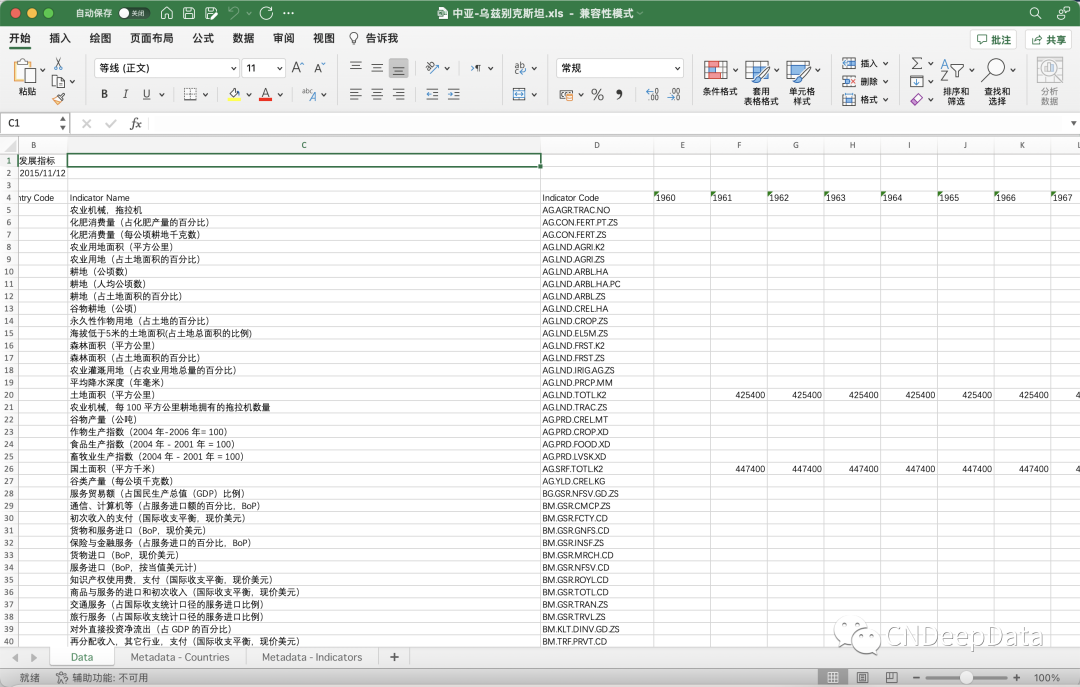Viewport: 1080px width, 687px height.
Task: Click the text orientation icon
Action: point(433,68)
